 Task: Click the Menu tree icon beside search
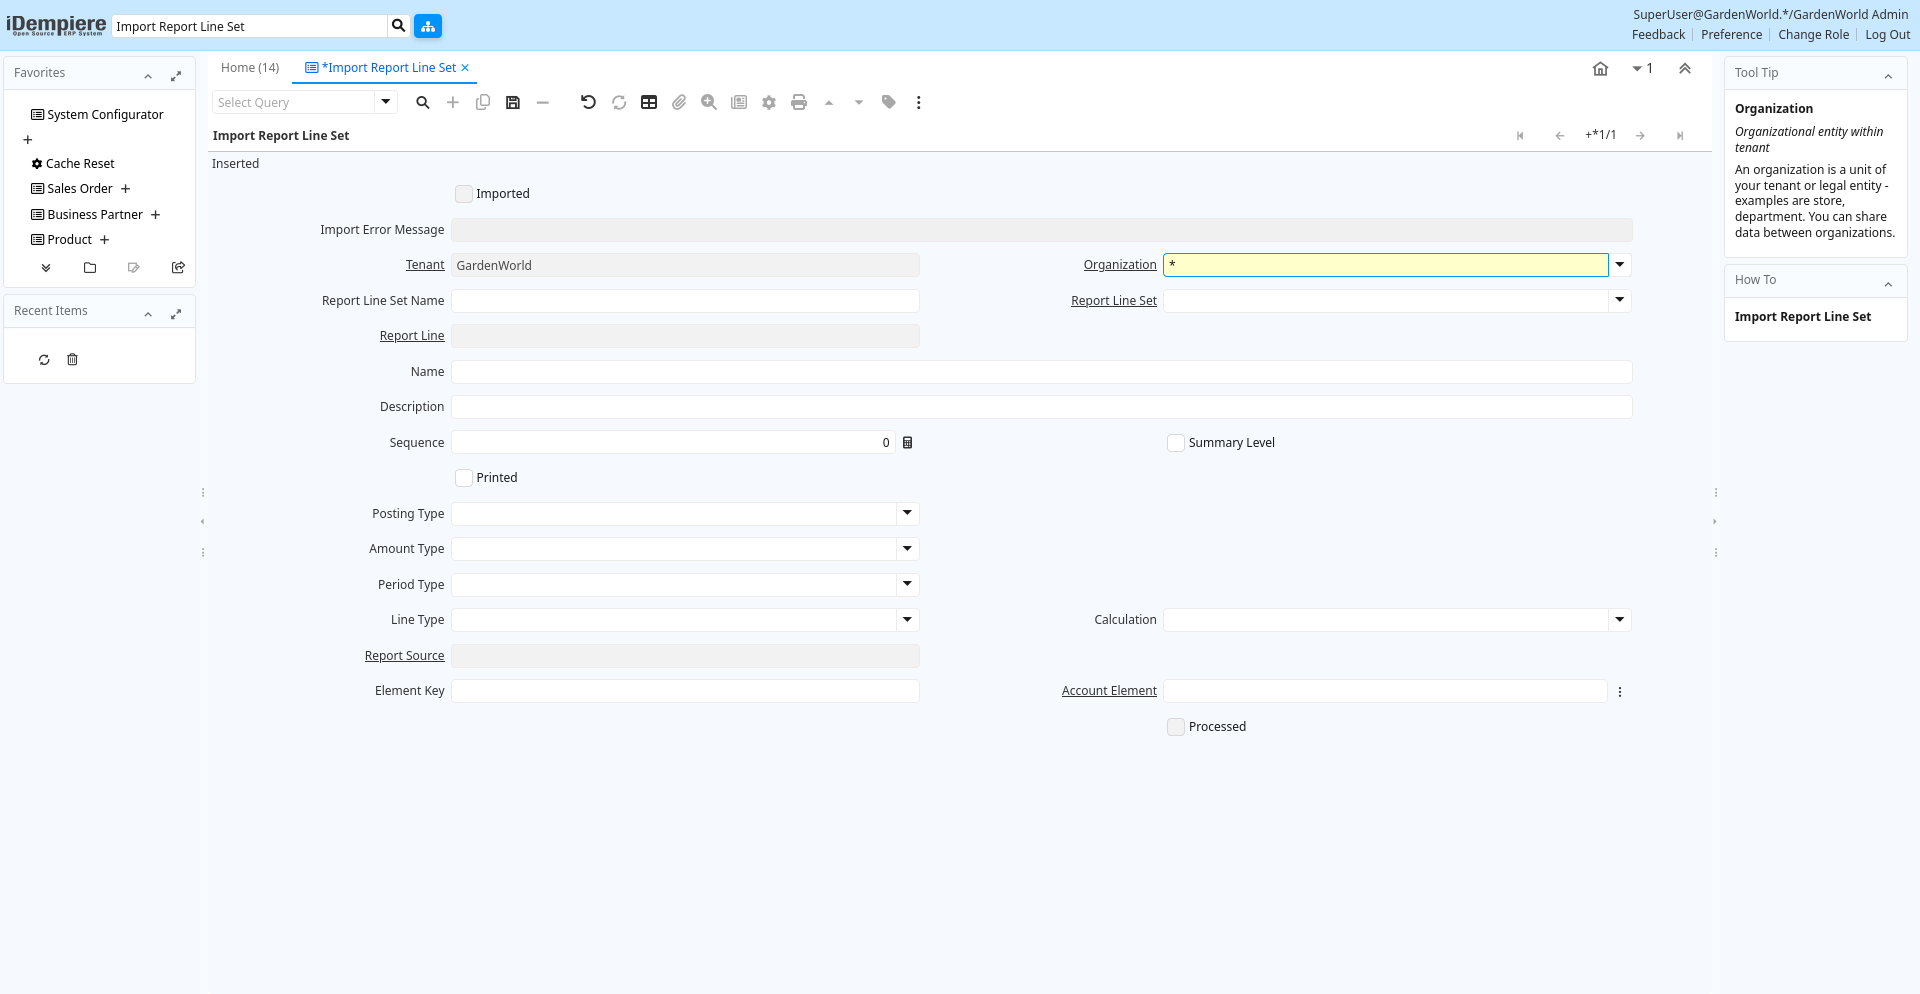click(428, 26)
